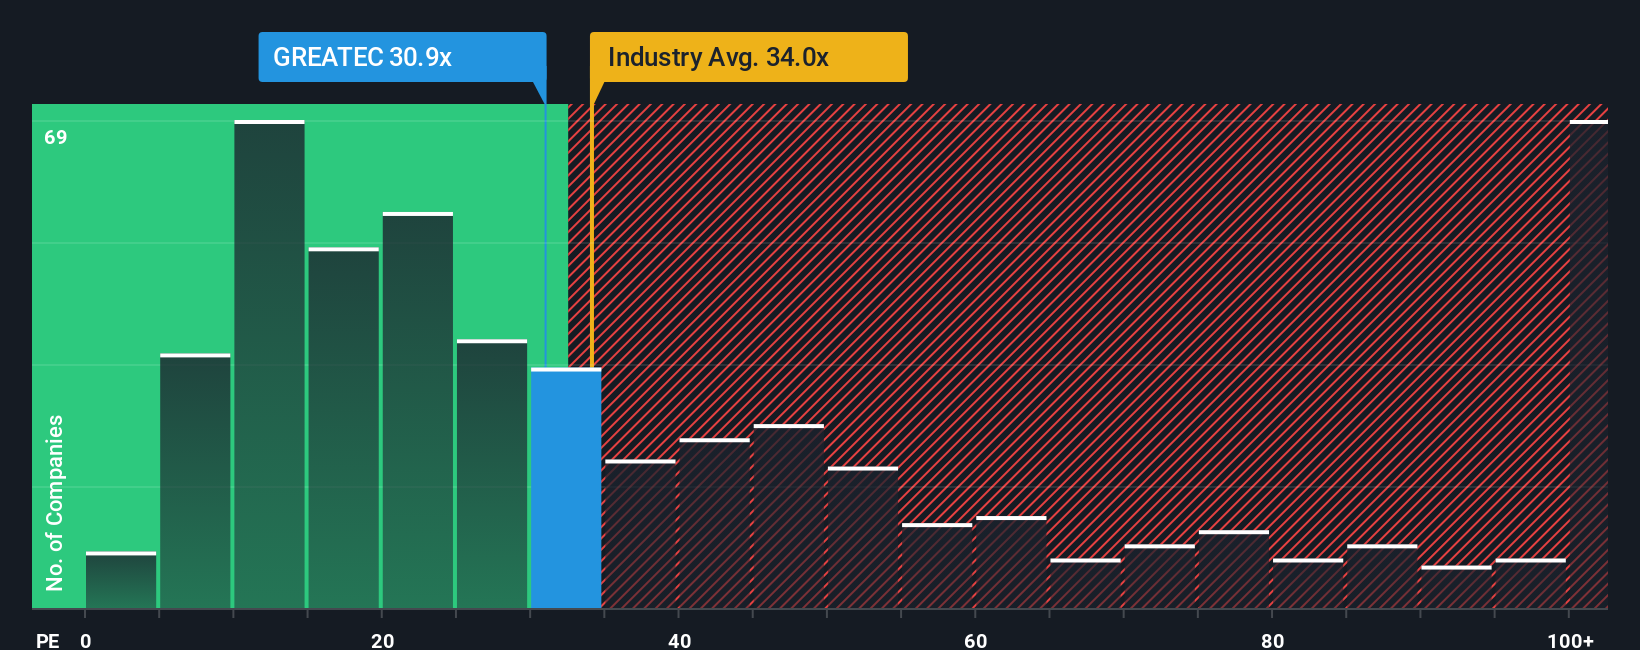Select the hatched bar spanning PE 45-50
The image size is (1640, 650).
(x=789, y=516)
